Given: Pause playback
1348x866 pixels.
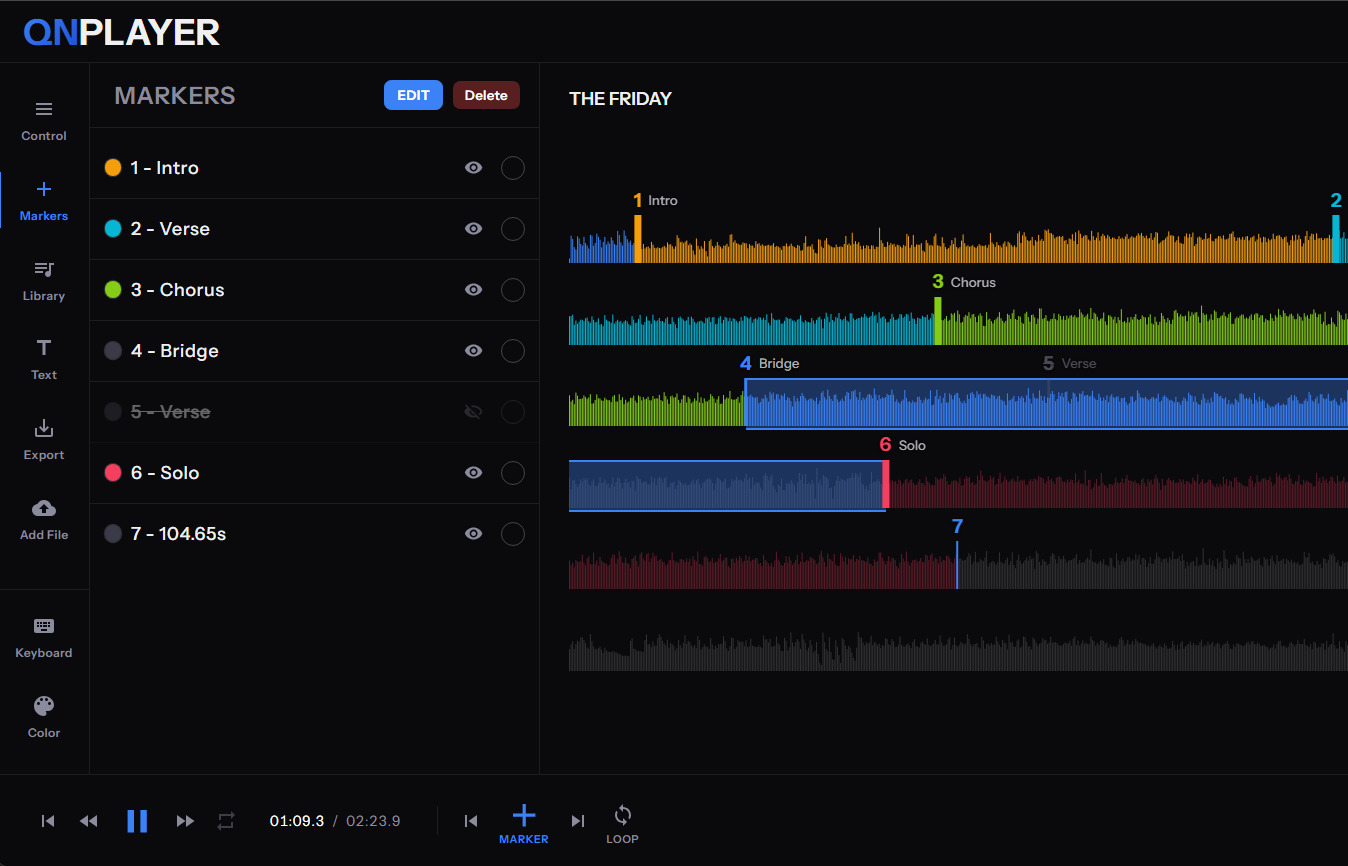Looking at the screenshot, I should [137, 821].
